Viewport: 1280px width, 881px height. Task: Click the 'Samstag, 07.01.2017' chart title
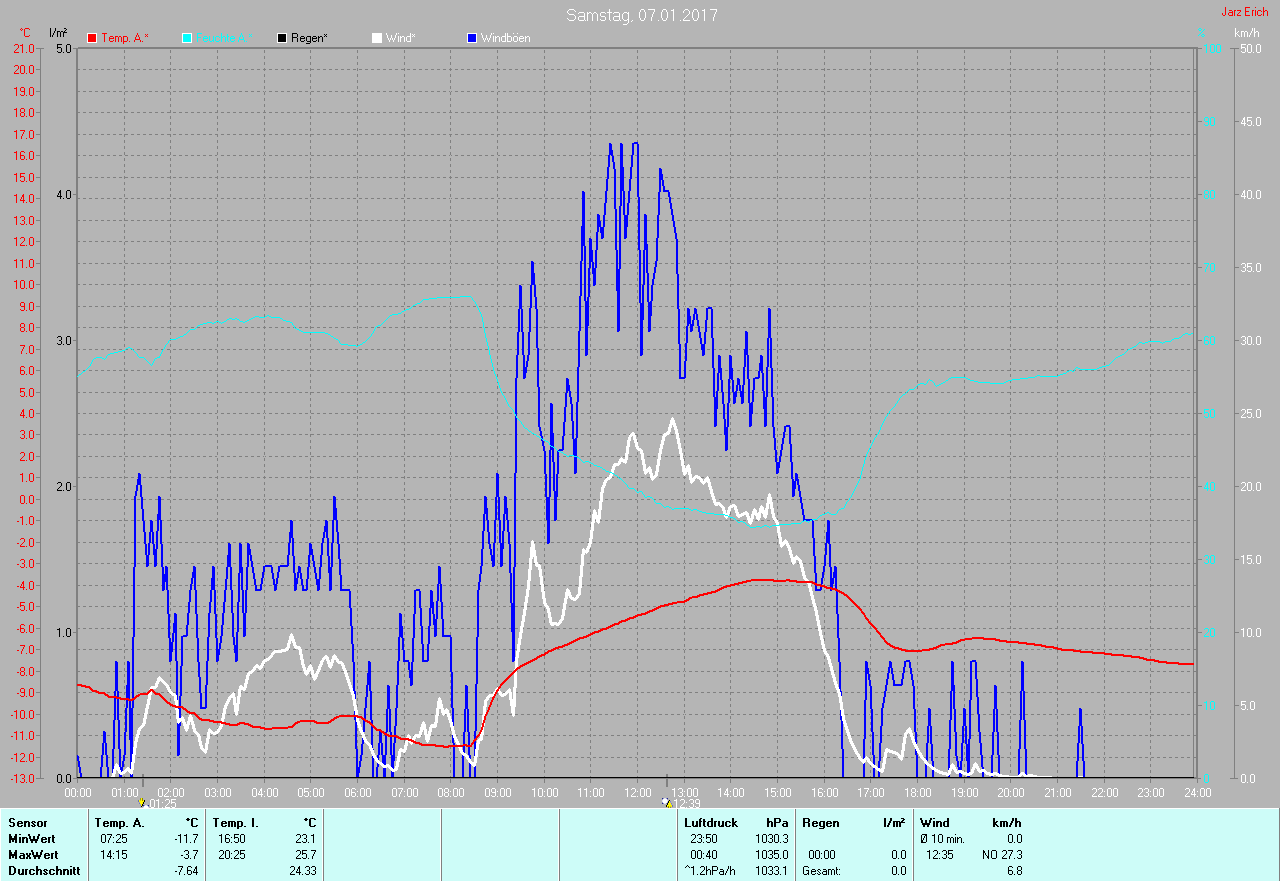[641, 15]
